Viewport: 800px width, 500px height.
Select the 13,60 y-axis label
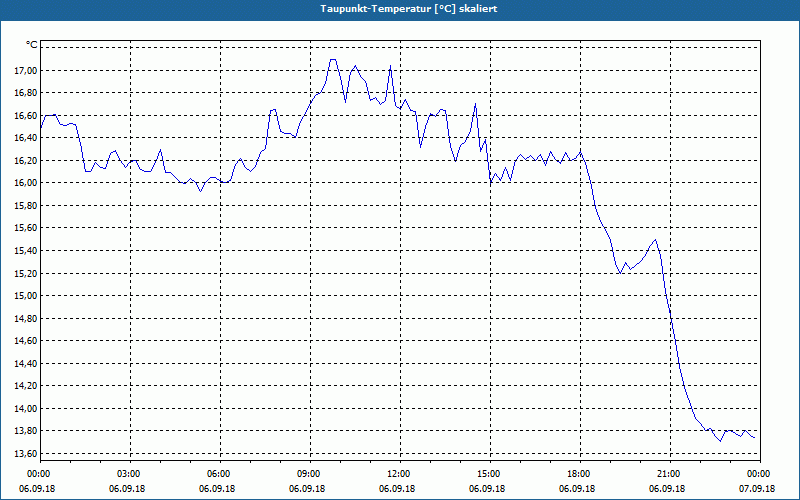(x=25, y=454)
